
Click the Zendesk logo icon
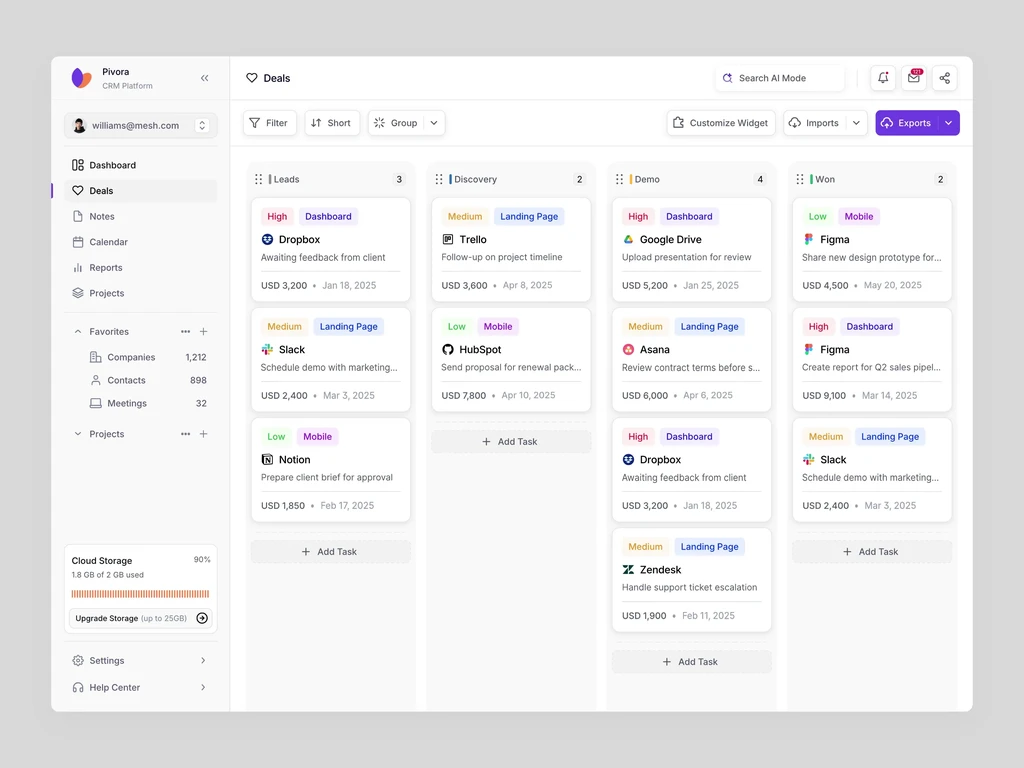click(628, 569)
